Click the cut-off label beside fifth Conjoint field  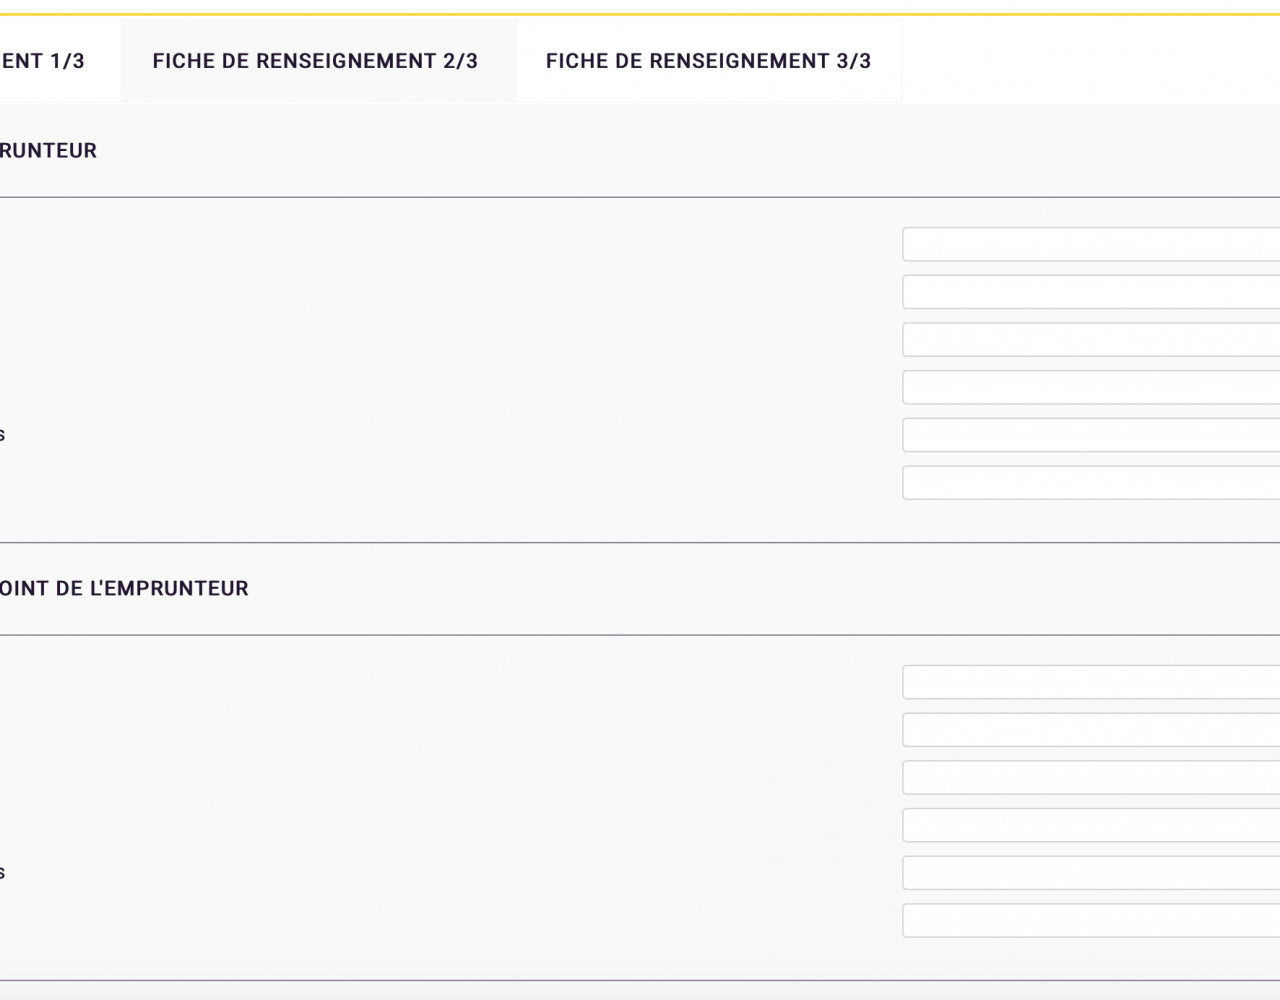2,873
